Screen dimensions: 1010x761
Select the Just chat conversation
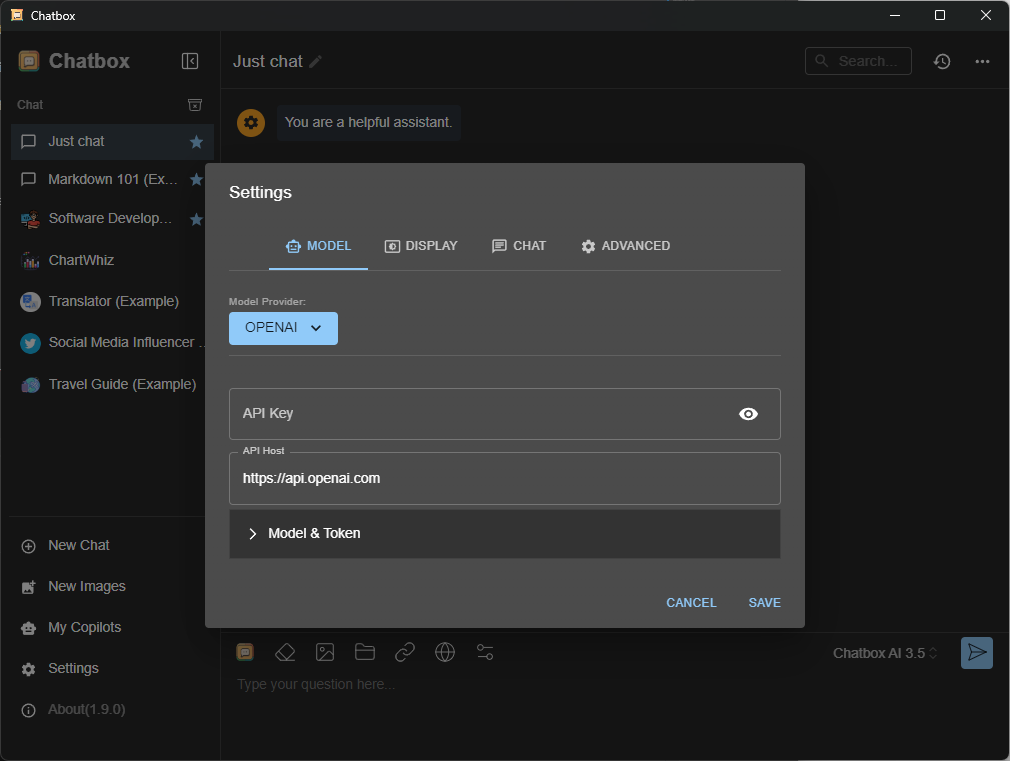pyautogui.click(x=112, y=142)
